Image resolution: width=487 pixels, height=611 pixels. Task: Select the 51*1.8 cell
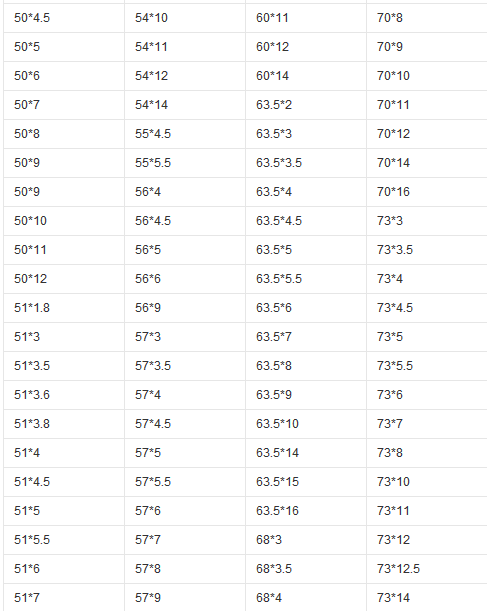point(64,308)
